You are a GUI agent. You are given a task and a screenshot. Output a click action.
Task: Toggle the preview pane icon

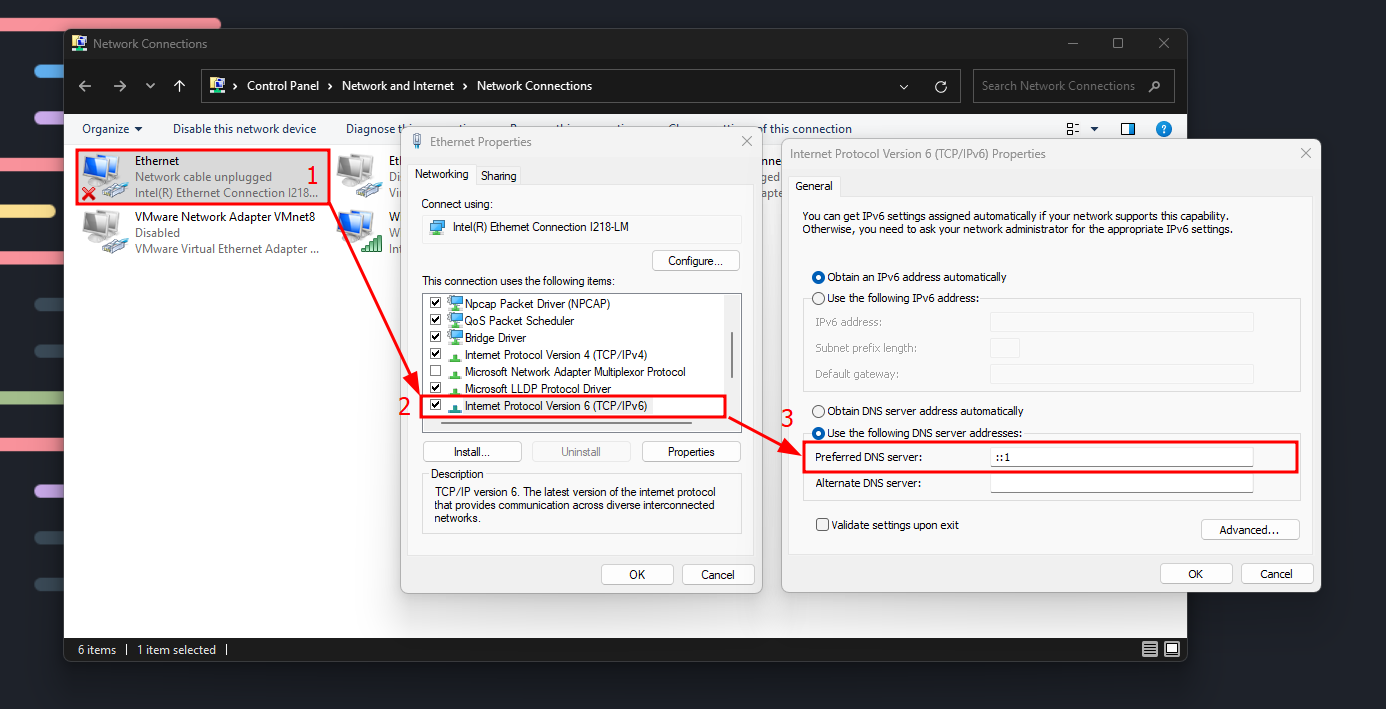click(1128, 129)
